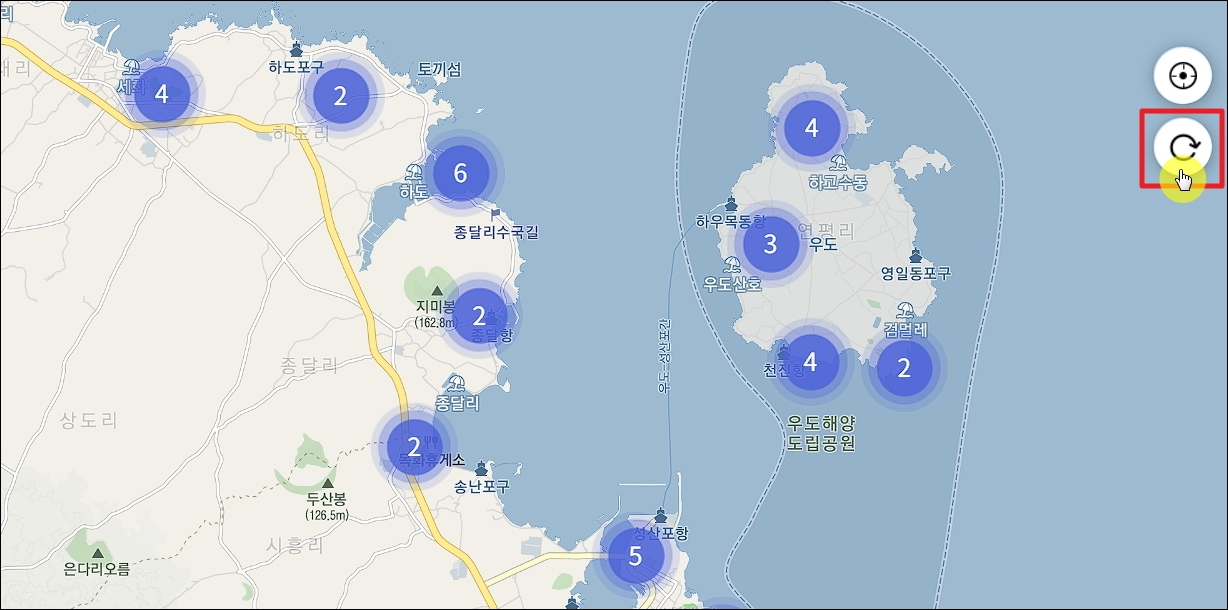Click the 하우목동항 text label

731,221
